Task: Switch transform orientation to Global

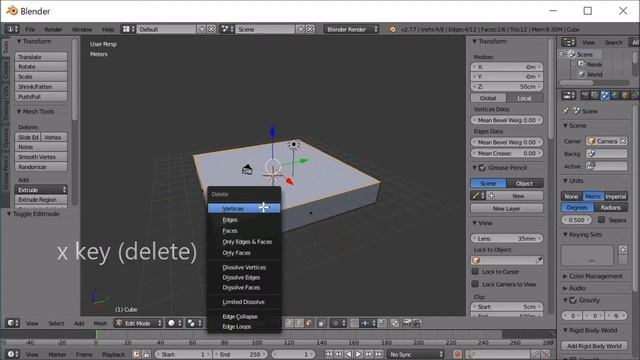Action: (488, 98)
